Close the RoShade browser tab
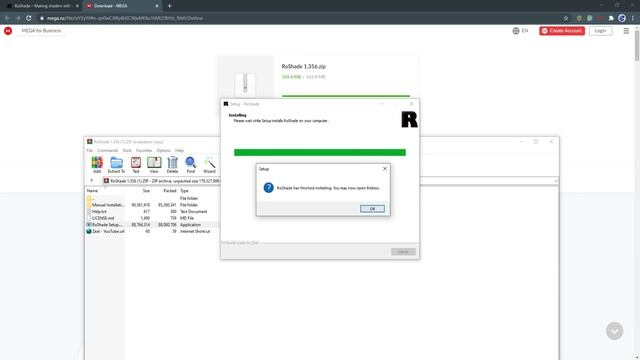This screenshot has height=360, width=640. (77, 6)
